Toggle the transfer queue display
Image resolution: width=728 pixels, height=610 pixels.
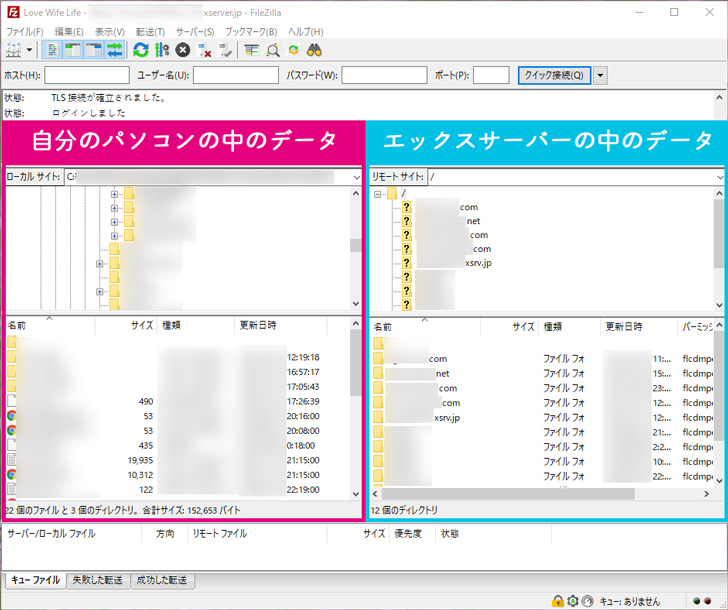pos(115,49)
